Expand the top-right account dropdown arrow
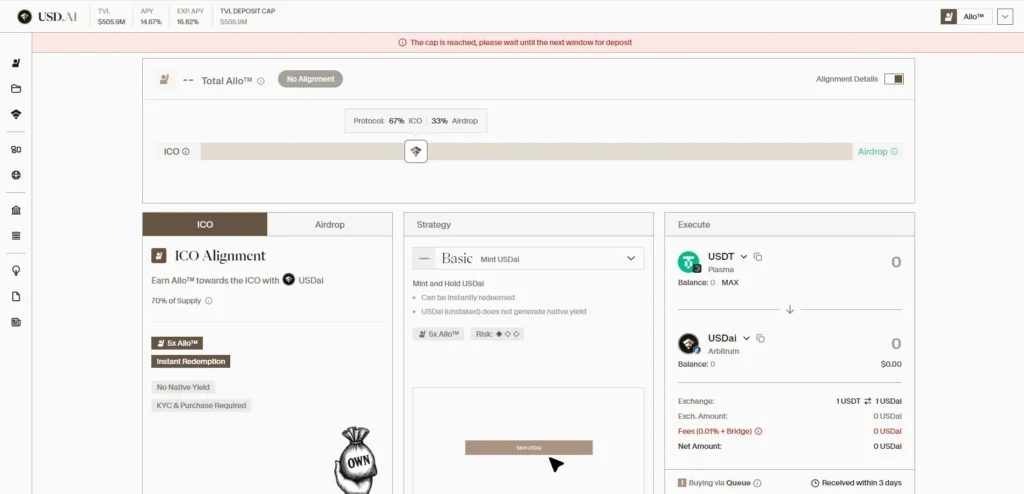Screen dimensions: 1024x494 point(1005,16)
